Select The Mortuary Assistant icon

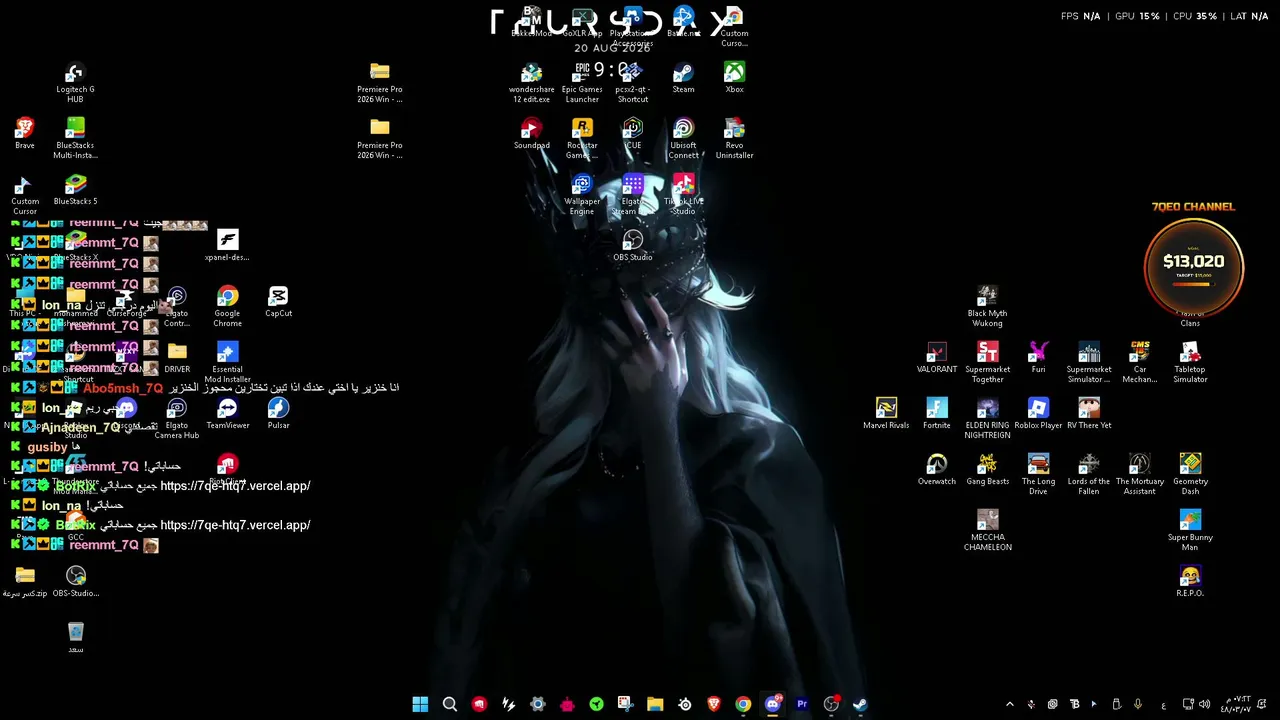[x=1139, y=474]
